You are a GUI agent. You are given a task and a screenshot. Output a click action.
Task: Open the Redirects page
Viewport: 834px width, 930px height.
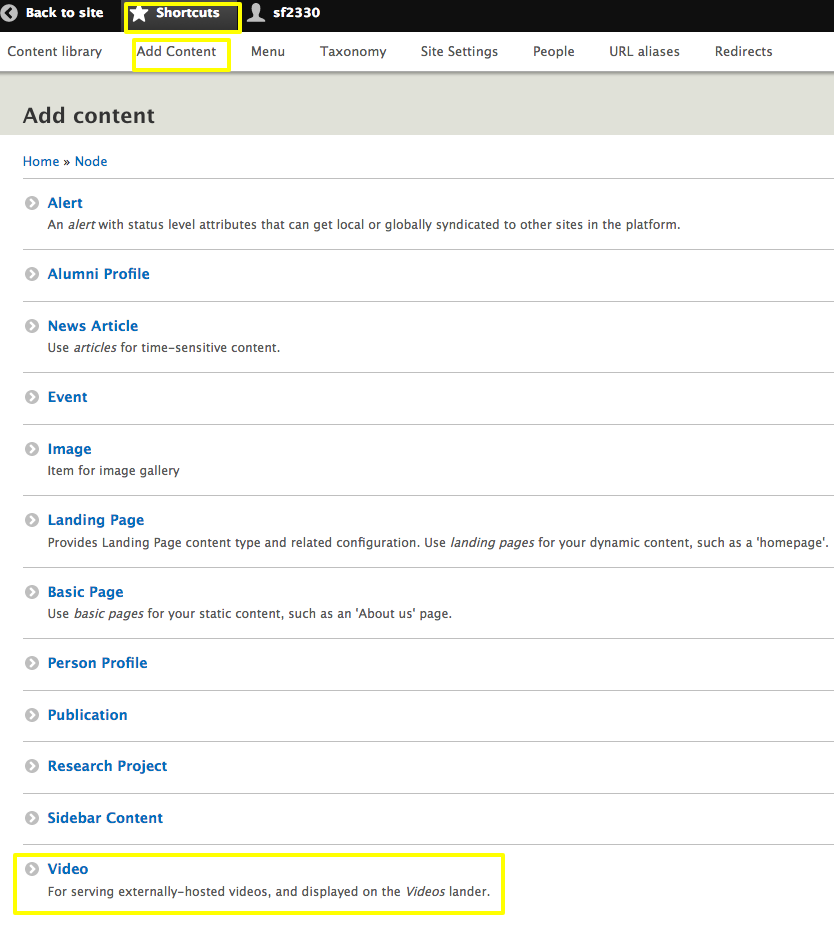pos(743,52)
